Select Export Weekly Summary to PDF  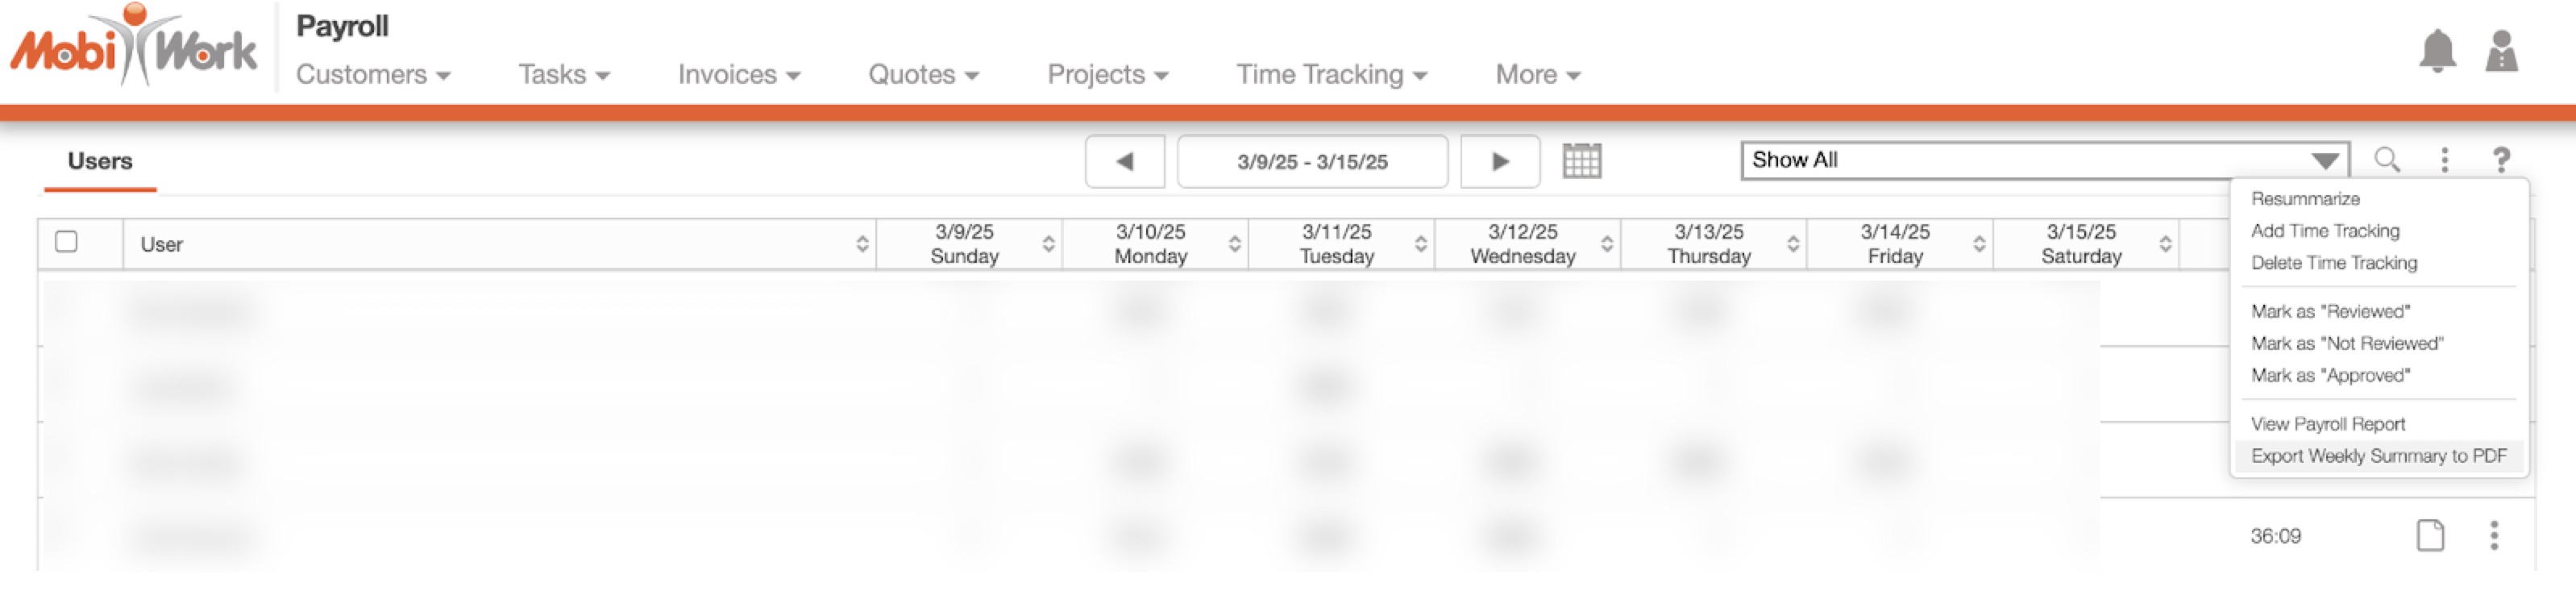tap(2378, 456)
